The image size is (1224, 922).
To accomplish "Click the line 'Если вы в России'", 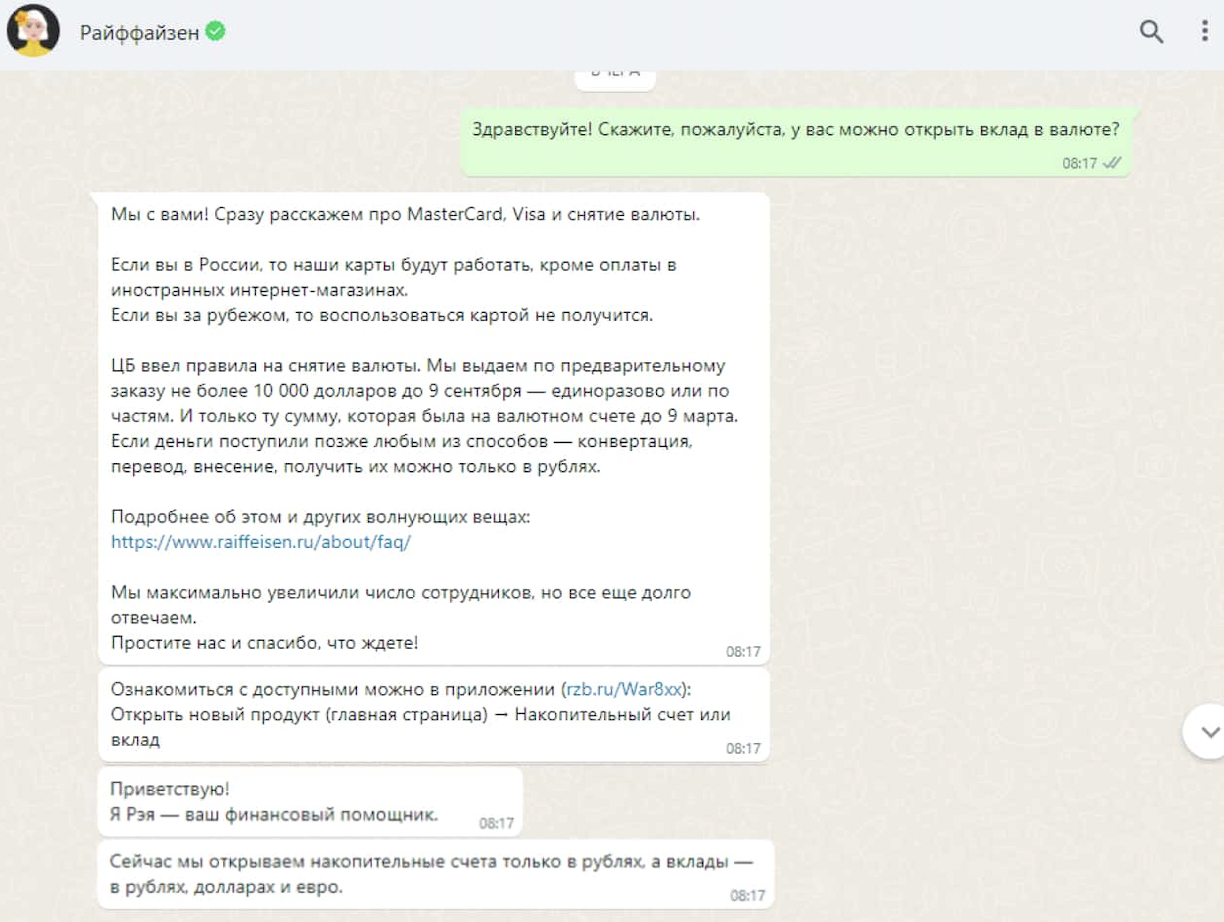I will tap(394, 278).
